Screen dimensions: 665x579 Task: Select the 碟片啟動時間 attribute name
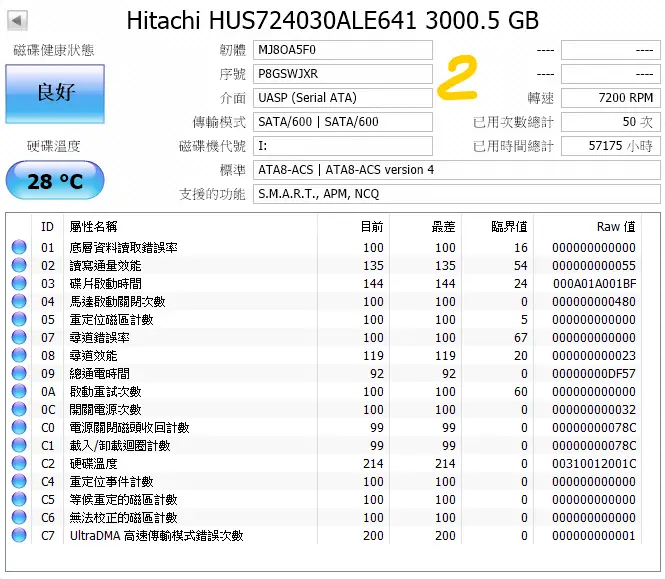(x=105, y=283)
